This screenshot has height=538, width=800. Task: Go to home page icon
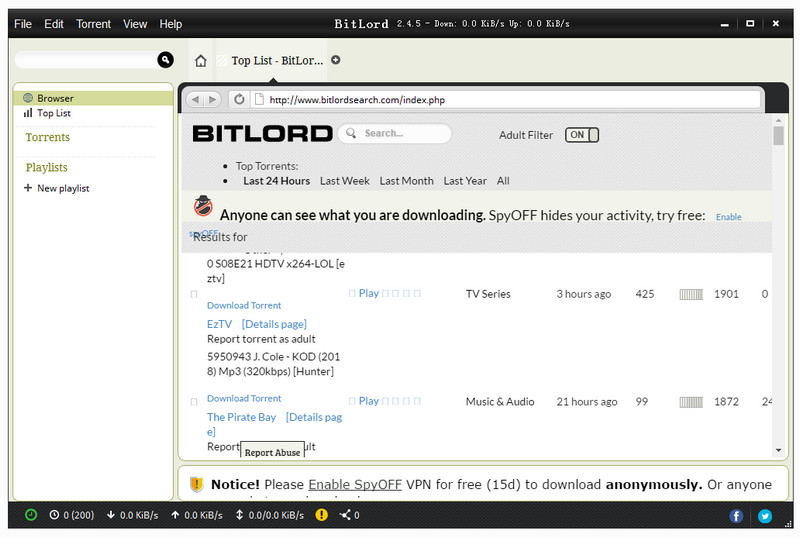tap(201, 61)
